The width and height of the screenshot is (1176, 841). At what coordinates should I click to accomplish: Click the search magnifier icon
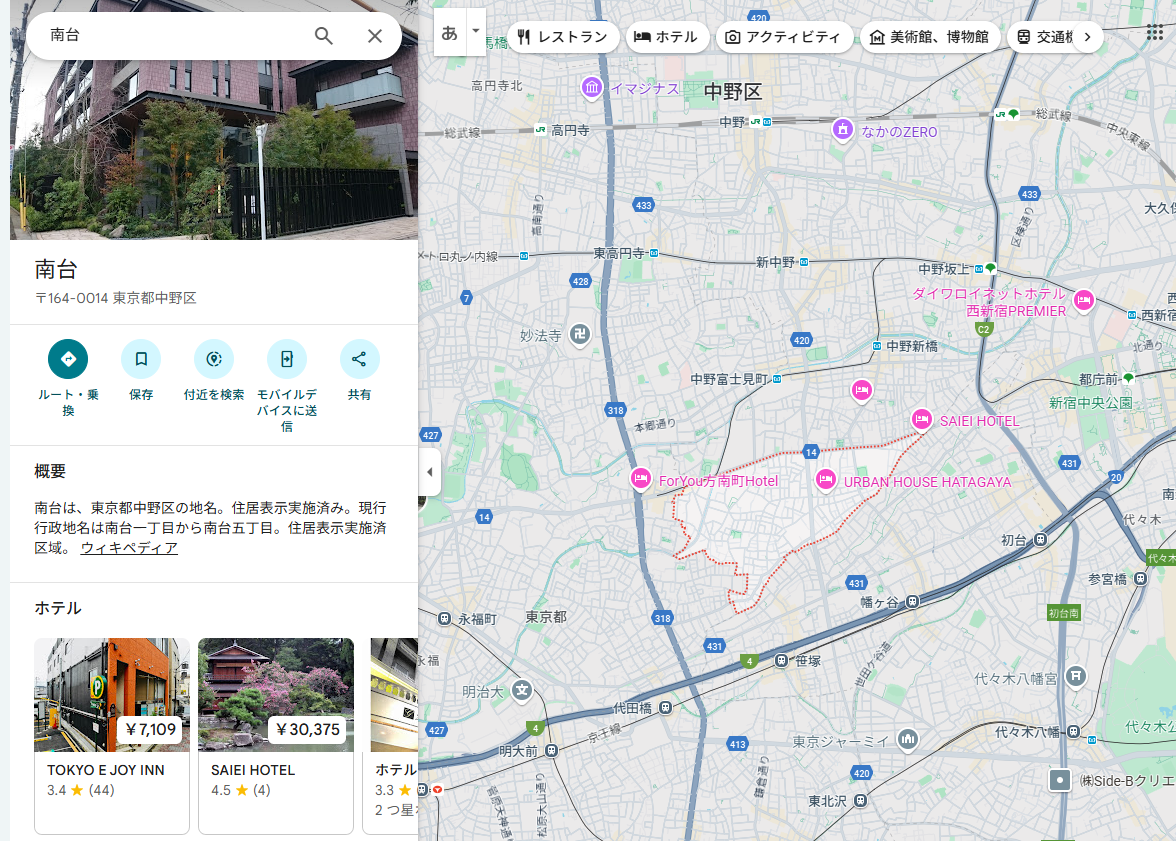point(323,35)
